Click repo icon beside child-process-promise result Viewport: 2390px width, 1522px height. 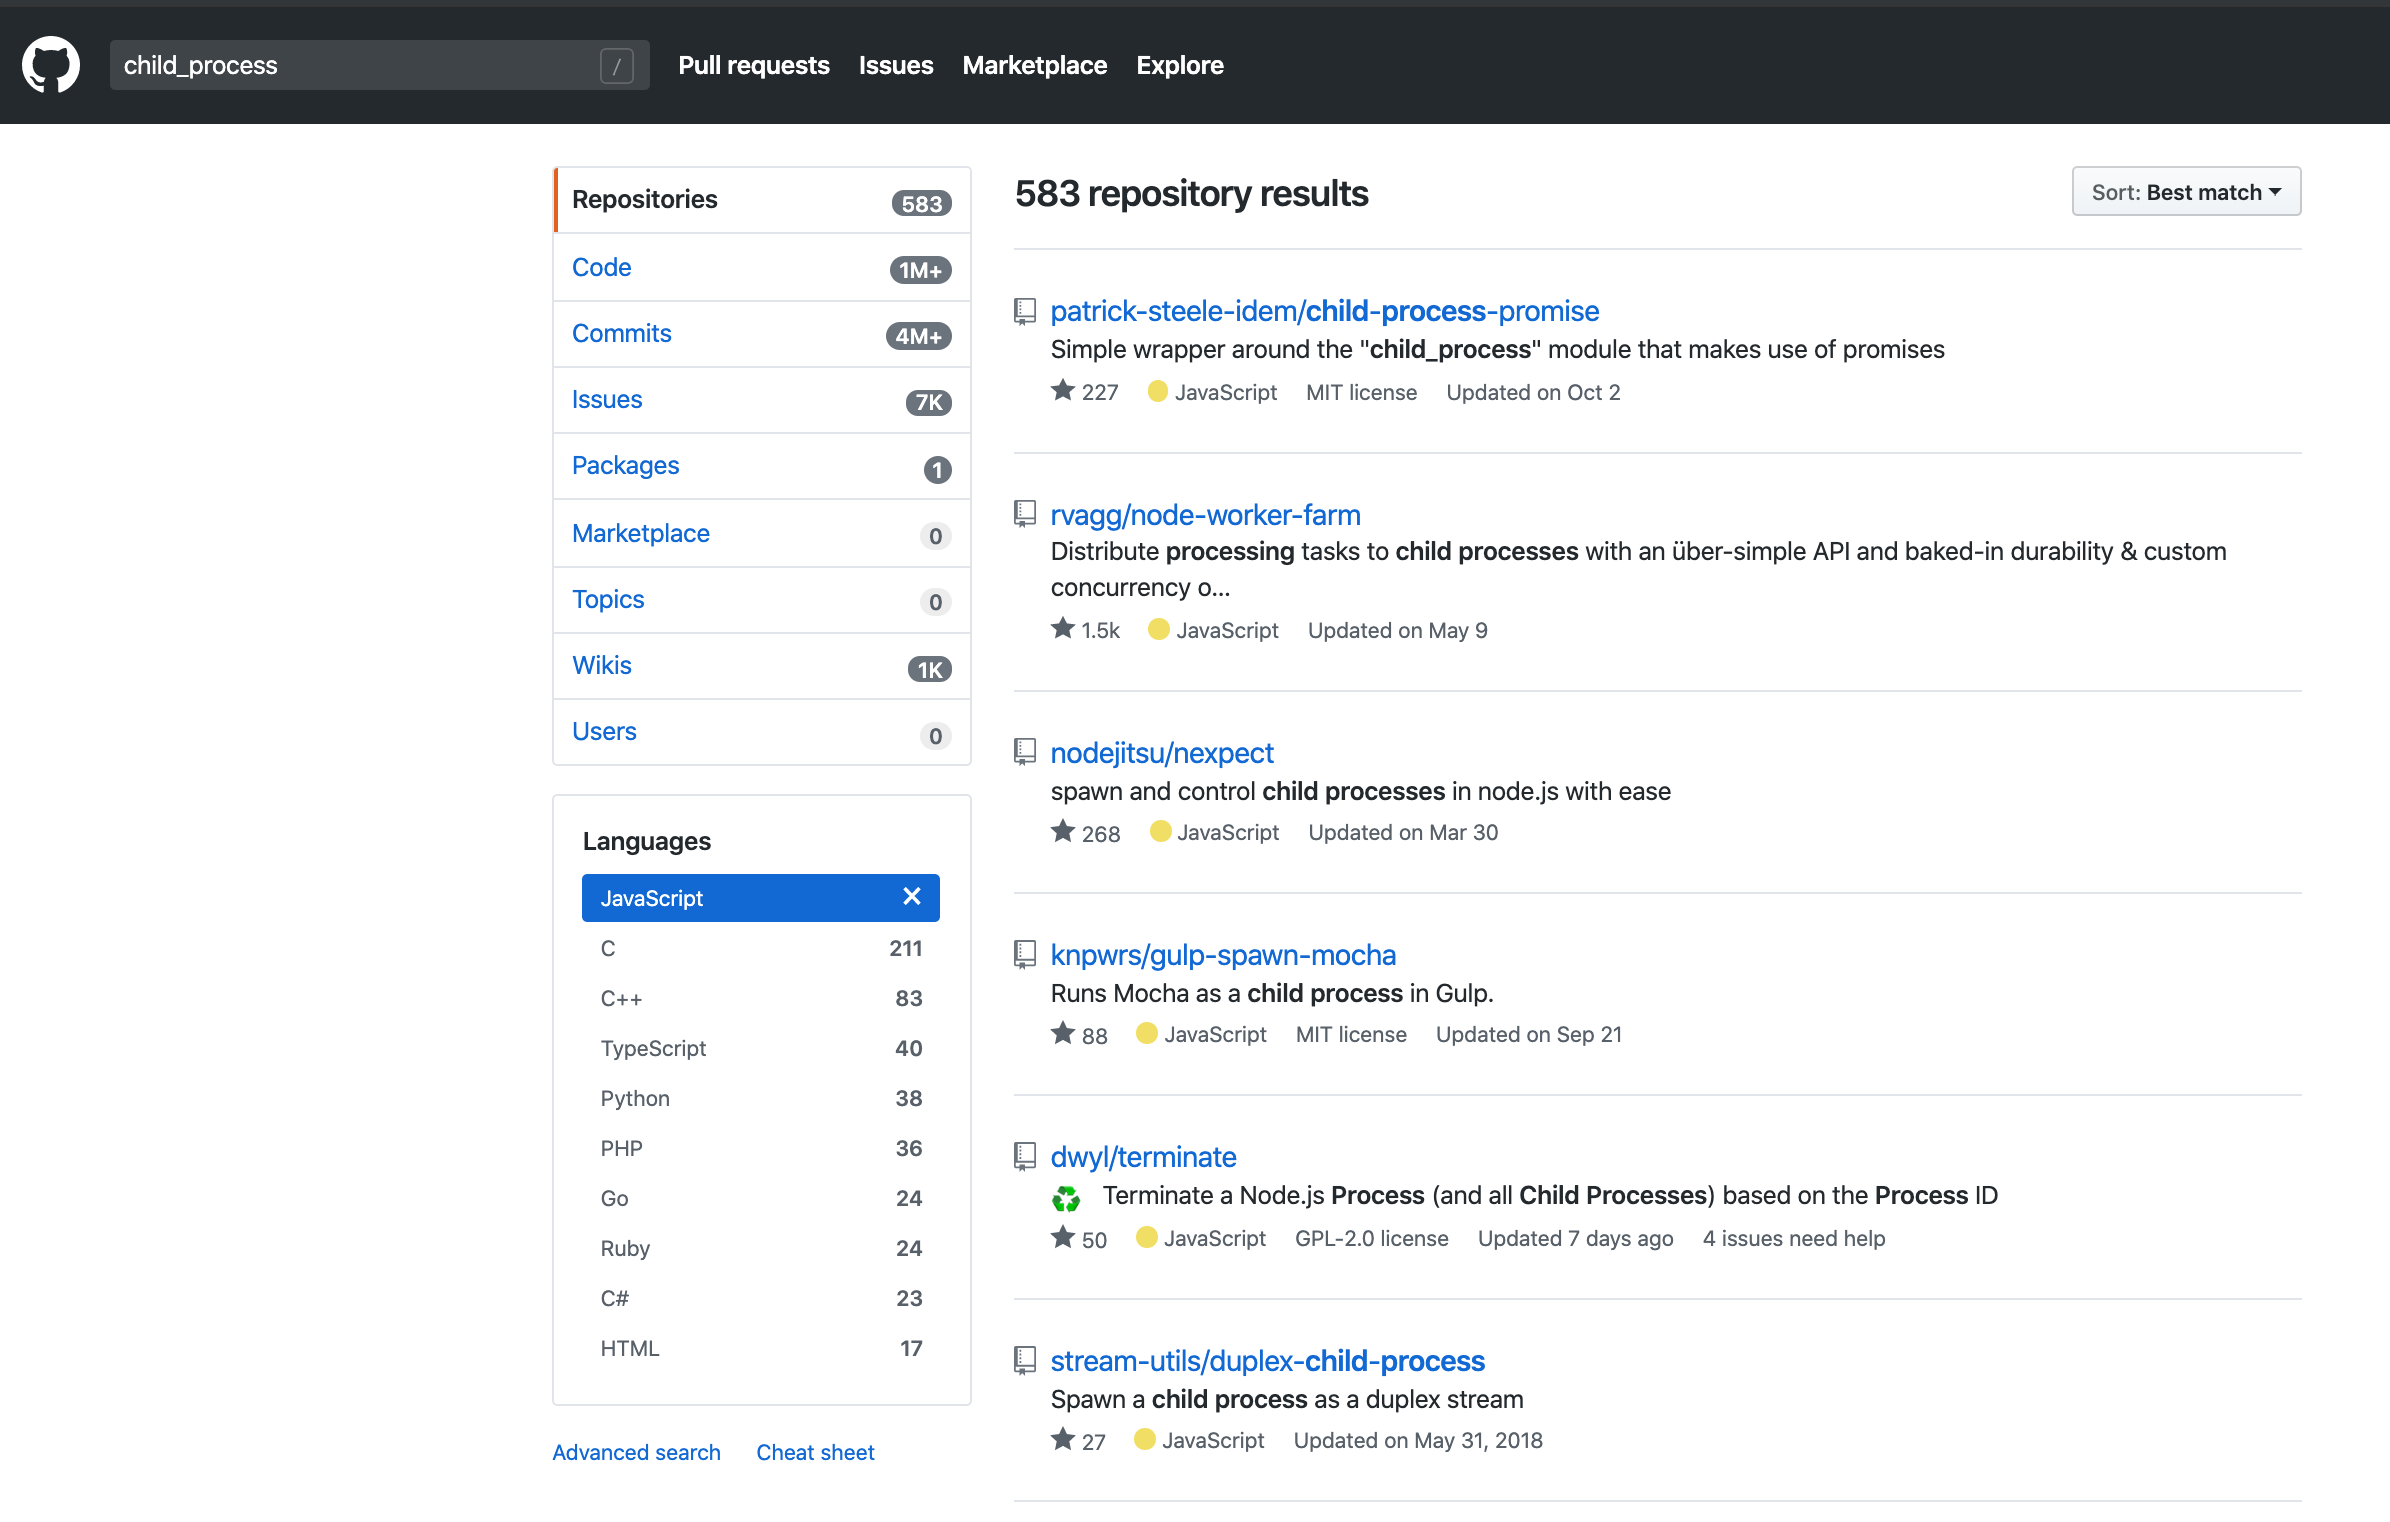coord(1025,311)
